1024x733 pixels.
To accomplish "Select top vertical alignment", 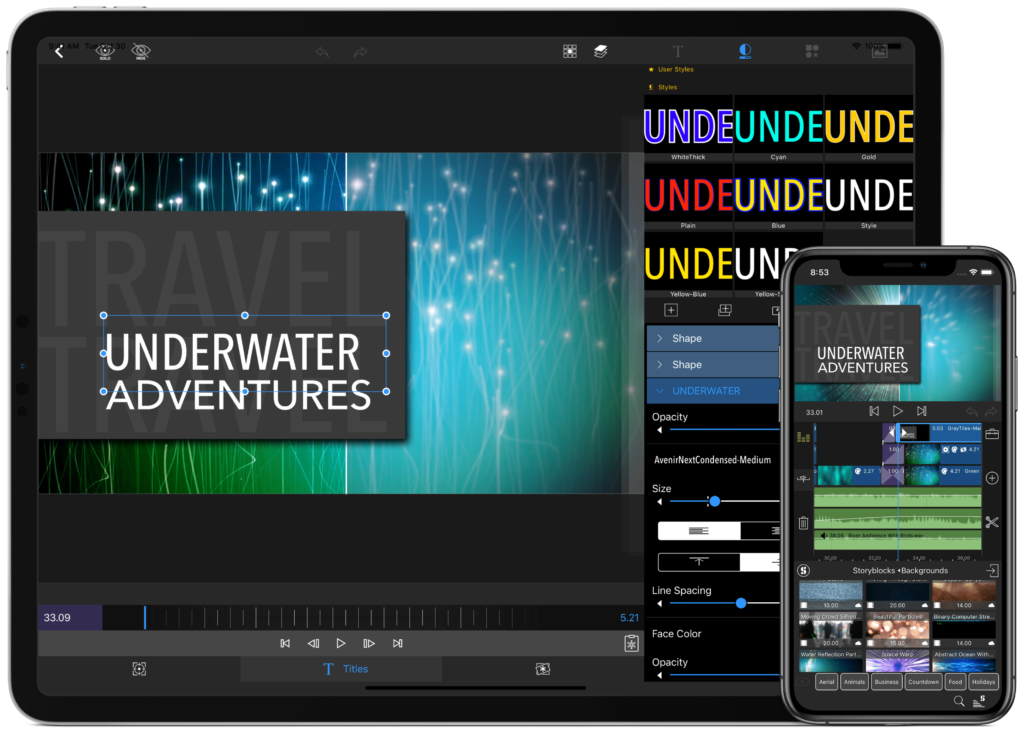I will pyautogui.click(x=699, y=561).
